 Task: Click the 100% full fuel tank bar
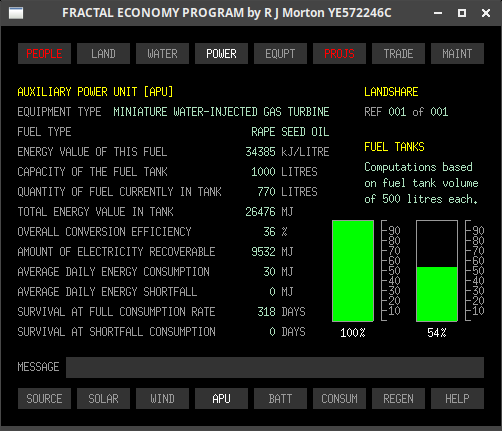(x=353, y=271)
